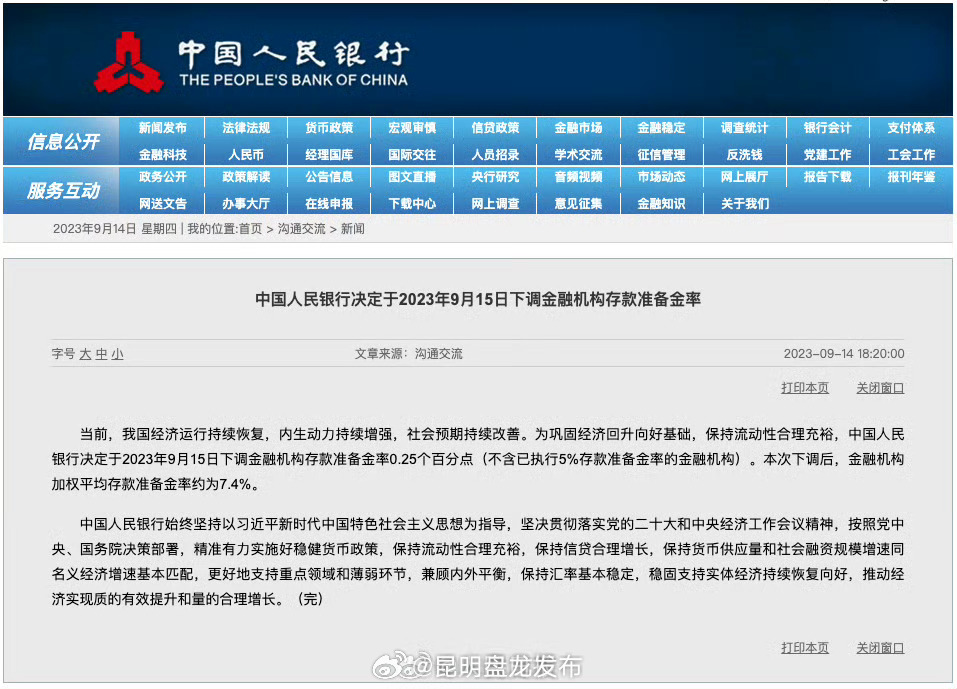Open the 货币政策 menu item
This screenshot has height=689, width=957.
pyautogui.click(x=329, y=128)
